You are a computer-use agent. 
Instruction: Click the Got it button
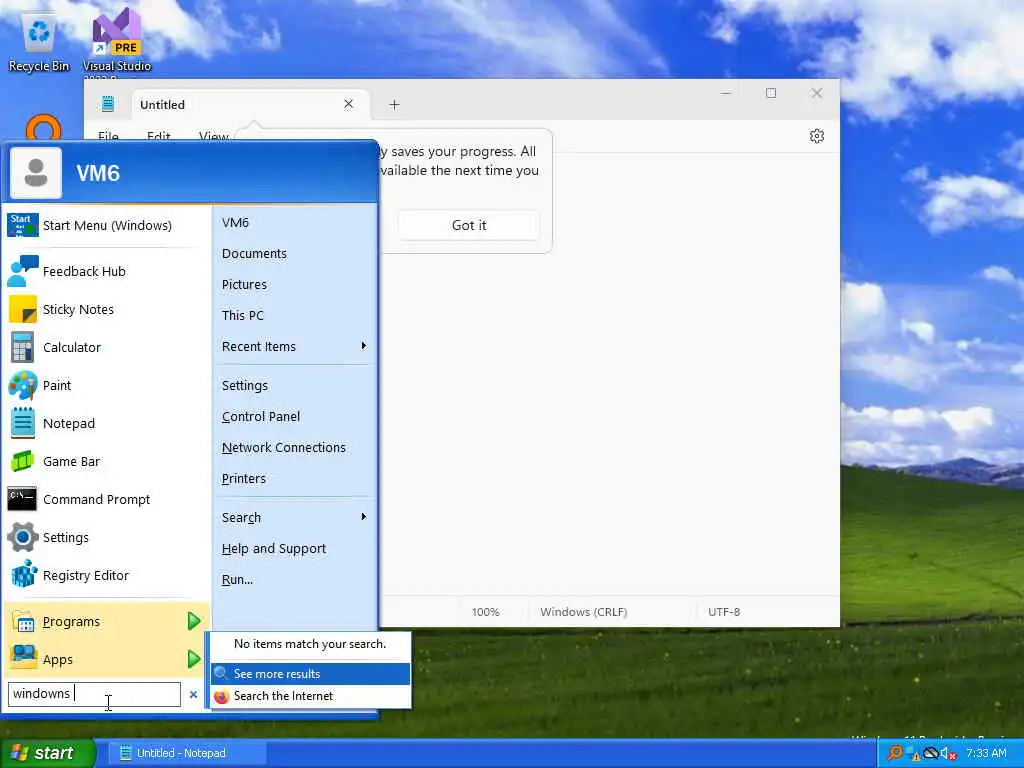pyautogui.click(x=469, y=225)
